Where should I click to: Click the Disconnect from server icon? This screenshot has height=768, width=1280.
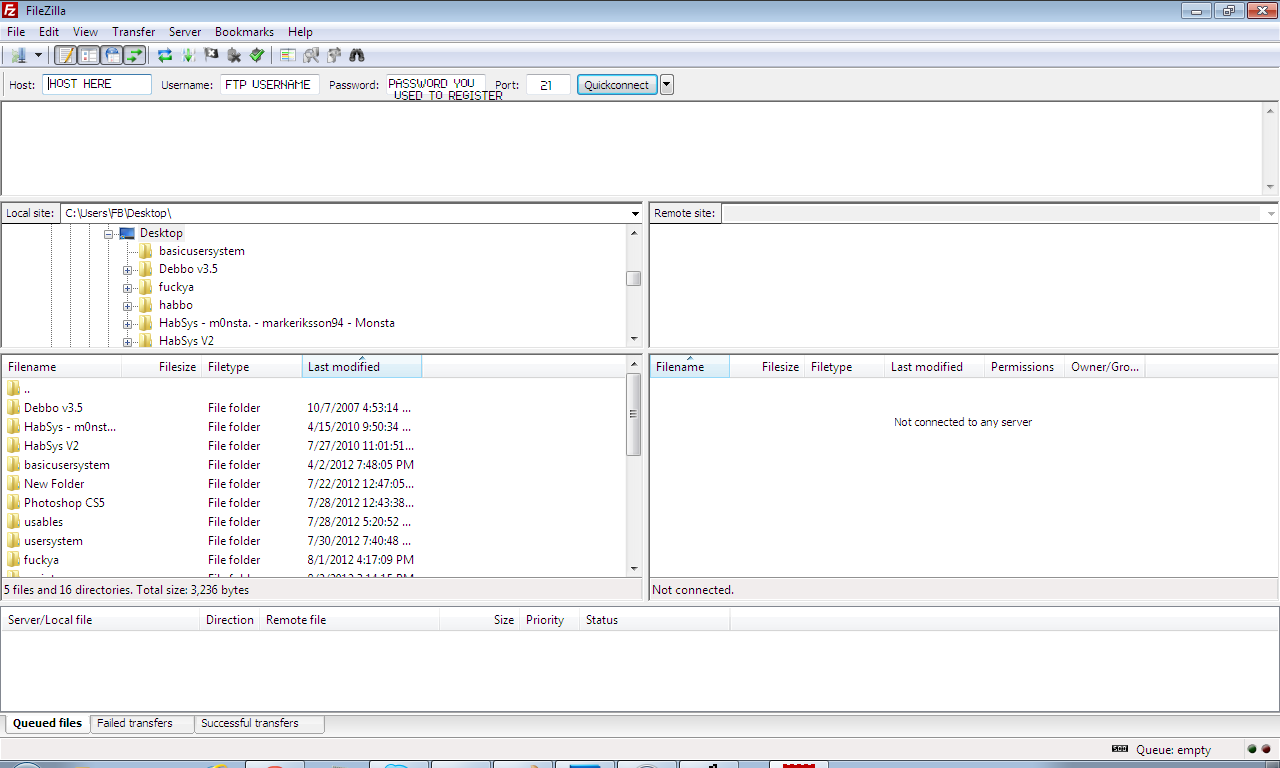[234, 55]
